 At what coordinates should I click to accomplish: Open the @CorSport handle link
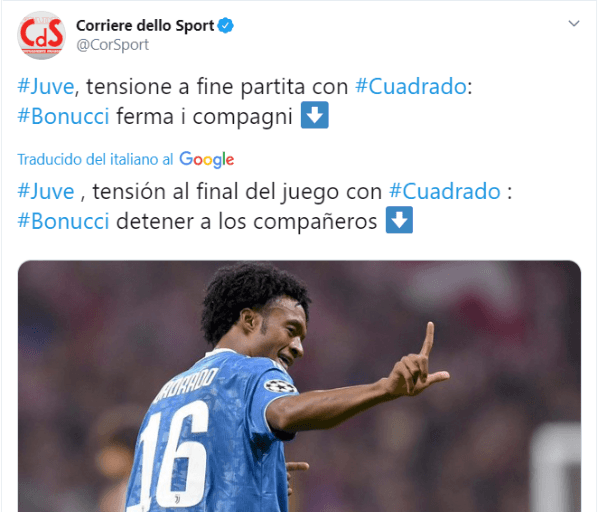pyautogui.click(x=113, y=45)
